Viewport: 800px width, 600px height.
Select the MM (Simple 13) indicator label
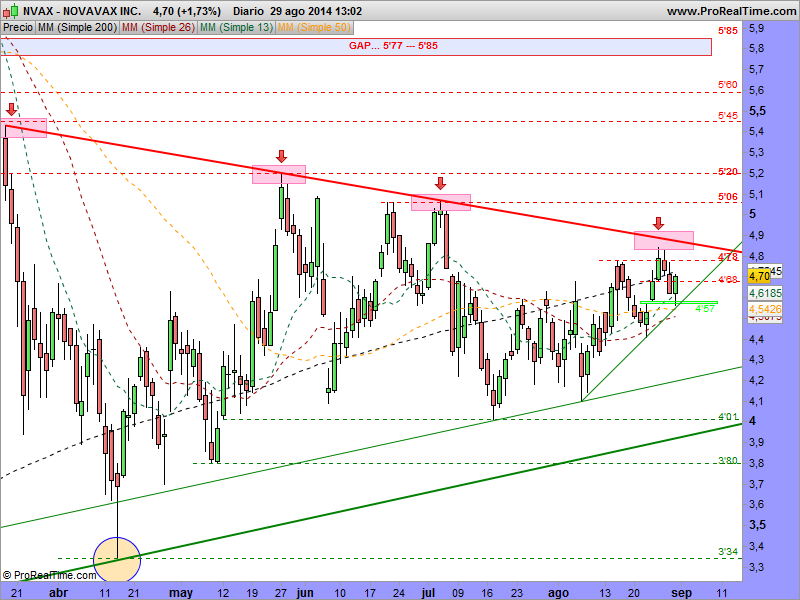(236, 28)
